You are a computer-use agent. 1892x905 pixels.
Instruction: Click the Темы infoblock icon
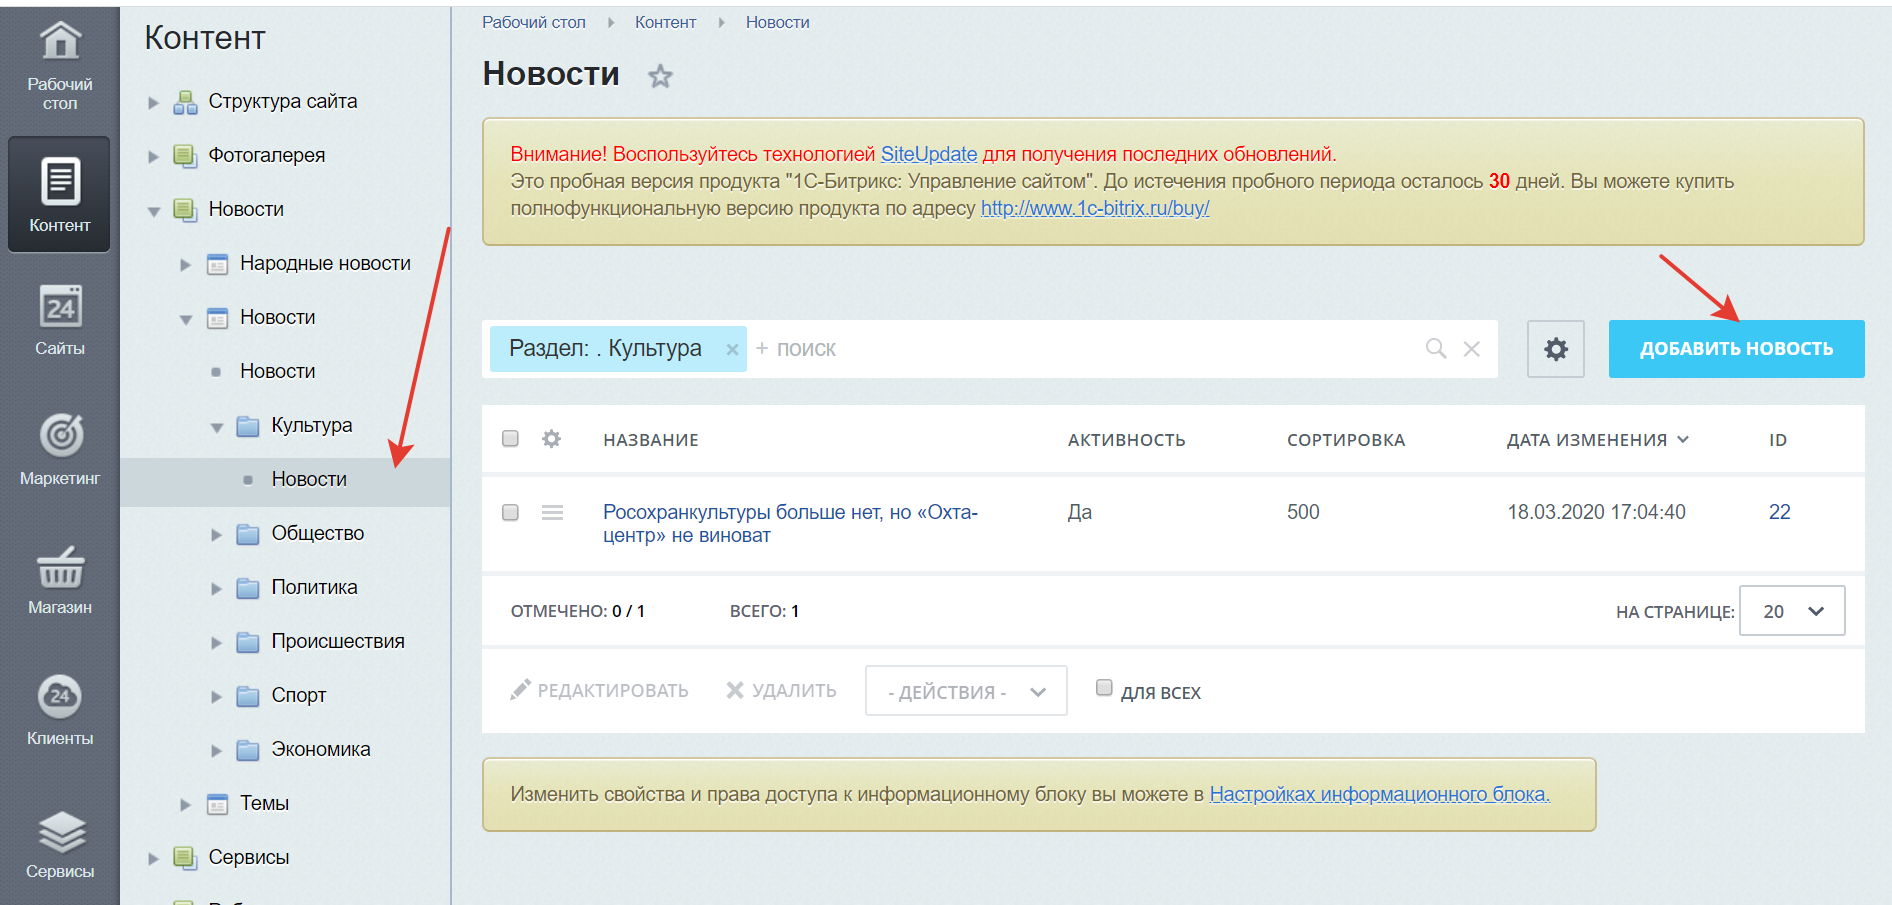click(217, 804)
